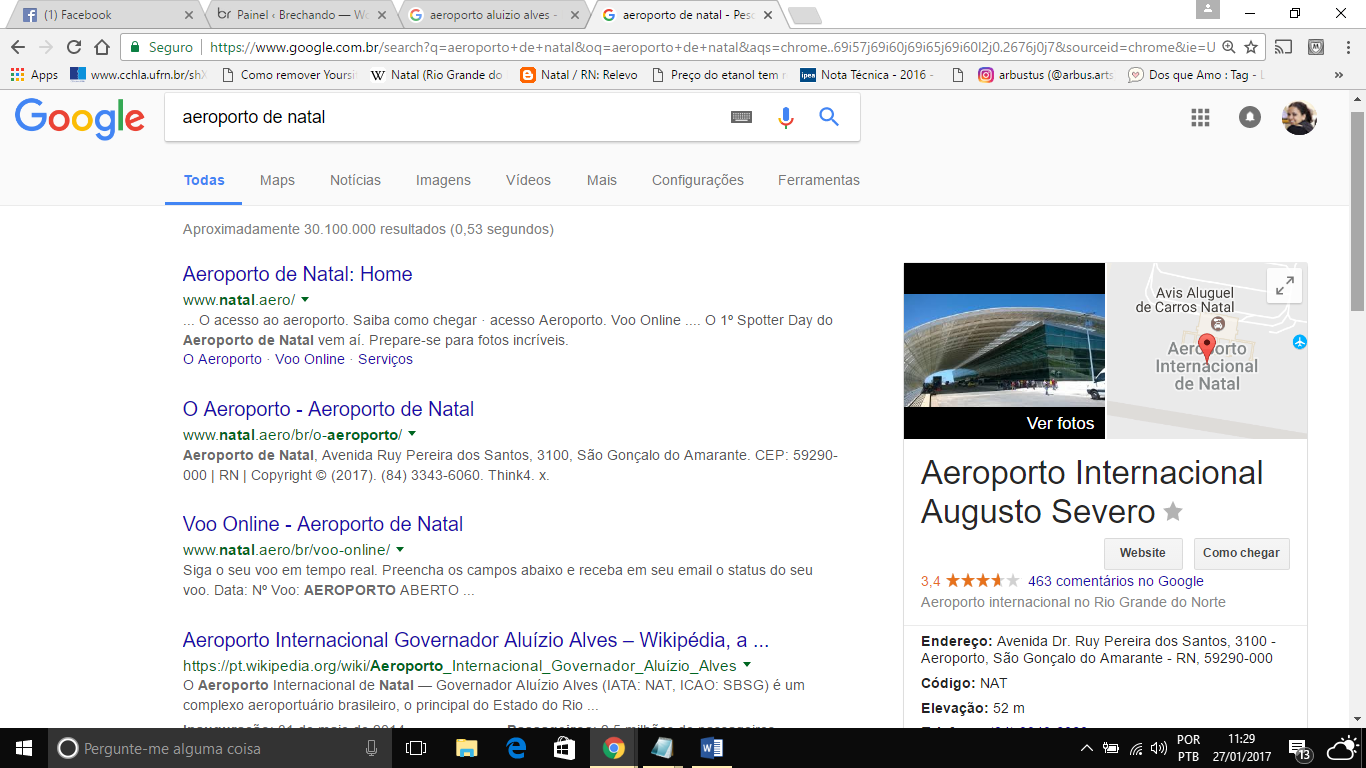Image resolution: width=1366 pixels, height=768 pixels.
Task: Select the Notícias search tab
Action: point(355,180)
